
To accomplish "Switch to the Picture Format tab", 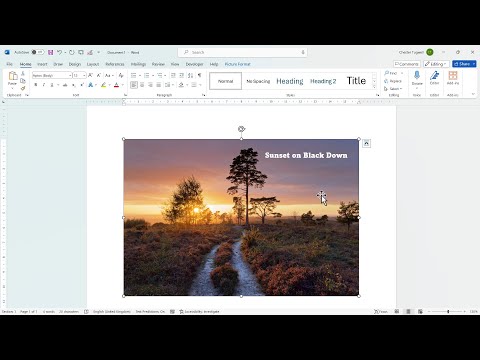I will [x=237, y=64].
